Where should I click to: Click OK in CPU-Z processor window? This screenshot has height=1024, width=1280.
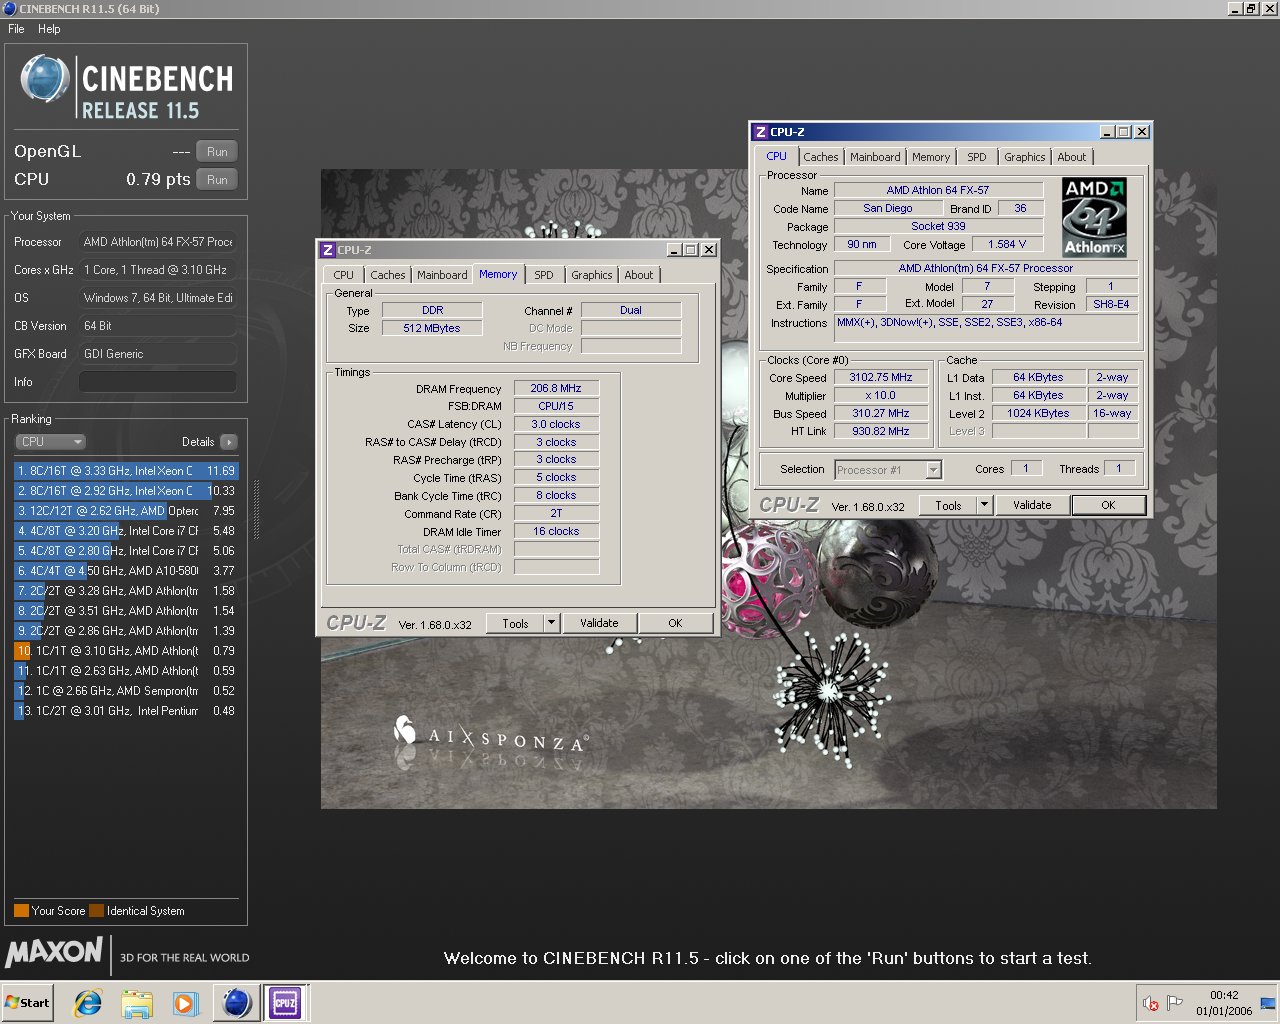(1108, 506)
